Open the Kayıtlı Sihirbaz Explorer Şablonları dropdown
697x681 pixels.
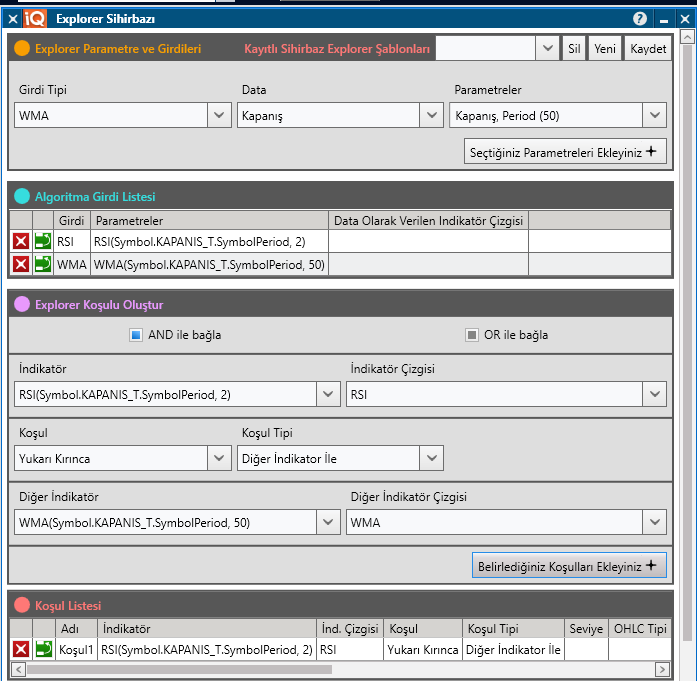pyautogui.click(x=547, y=49)
